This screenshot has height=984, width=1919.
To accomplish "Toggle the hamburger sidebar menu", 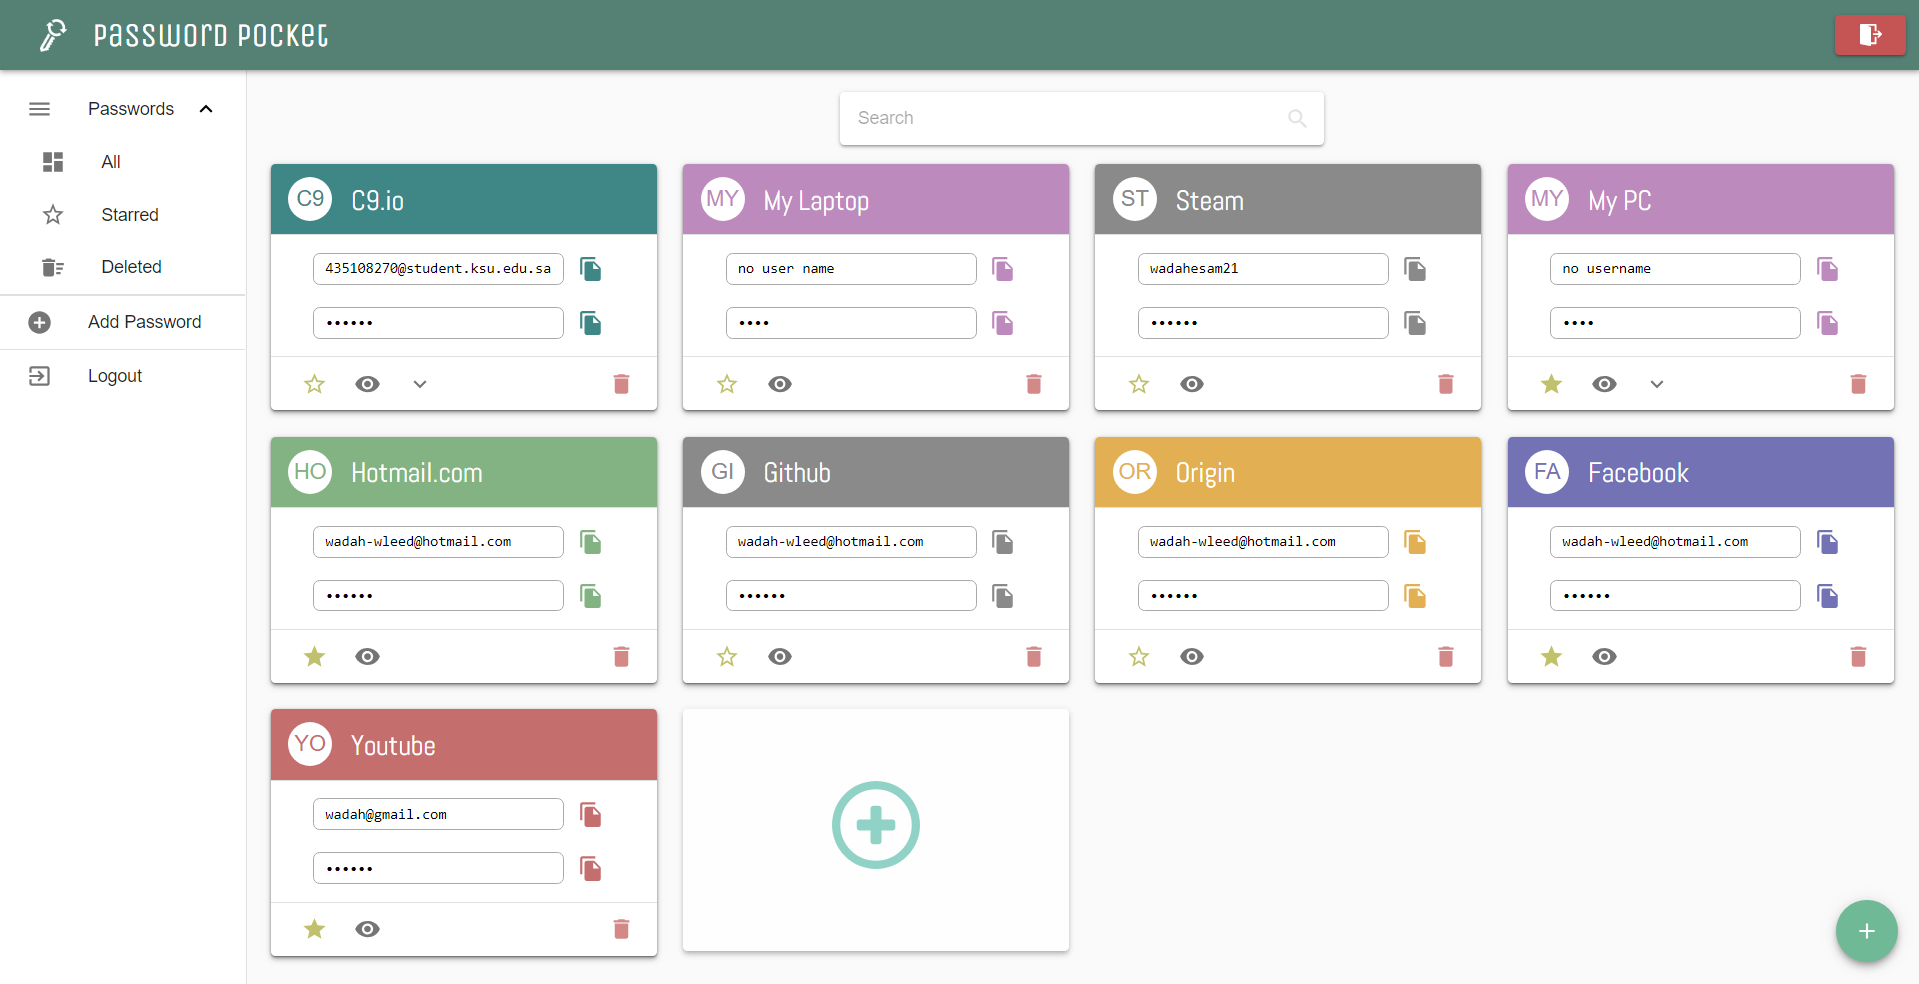I will (x=39, y=109).
